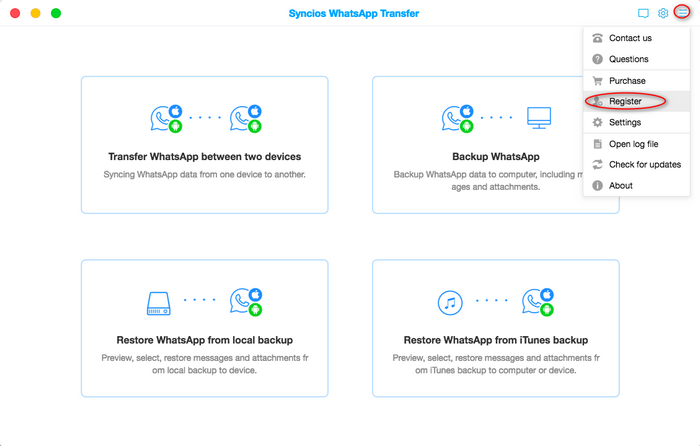Click the question mark icon beside Questions
This screenshot has width=700, height=446.
[x=597, y=59]
